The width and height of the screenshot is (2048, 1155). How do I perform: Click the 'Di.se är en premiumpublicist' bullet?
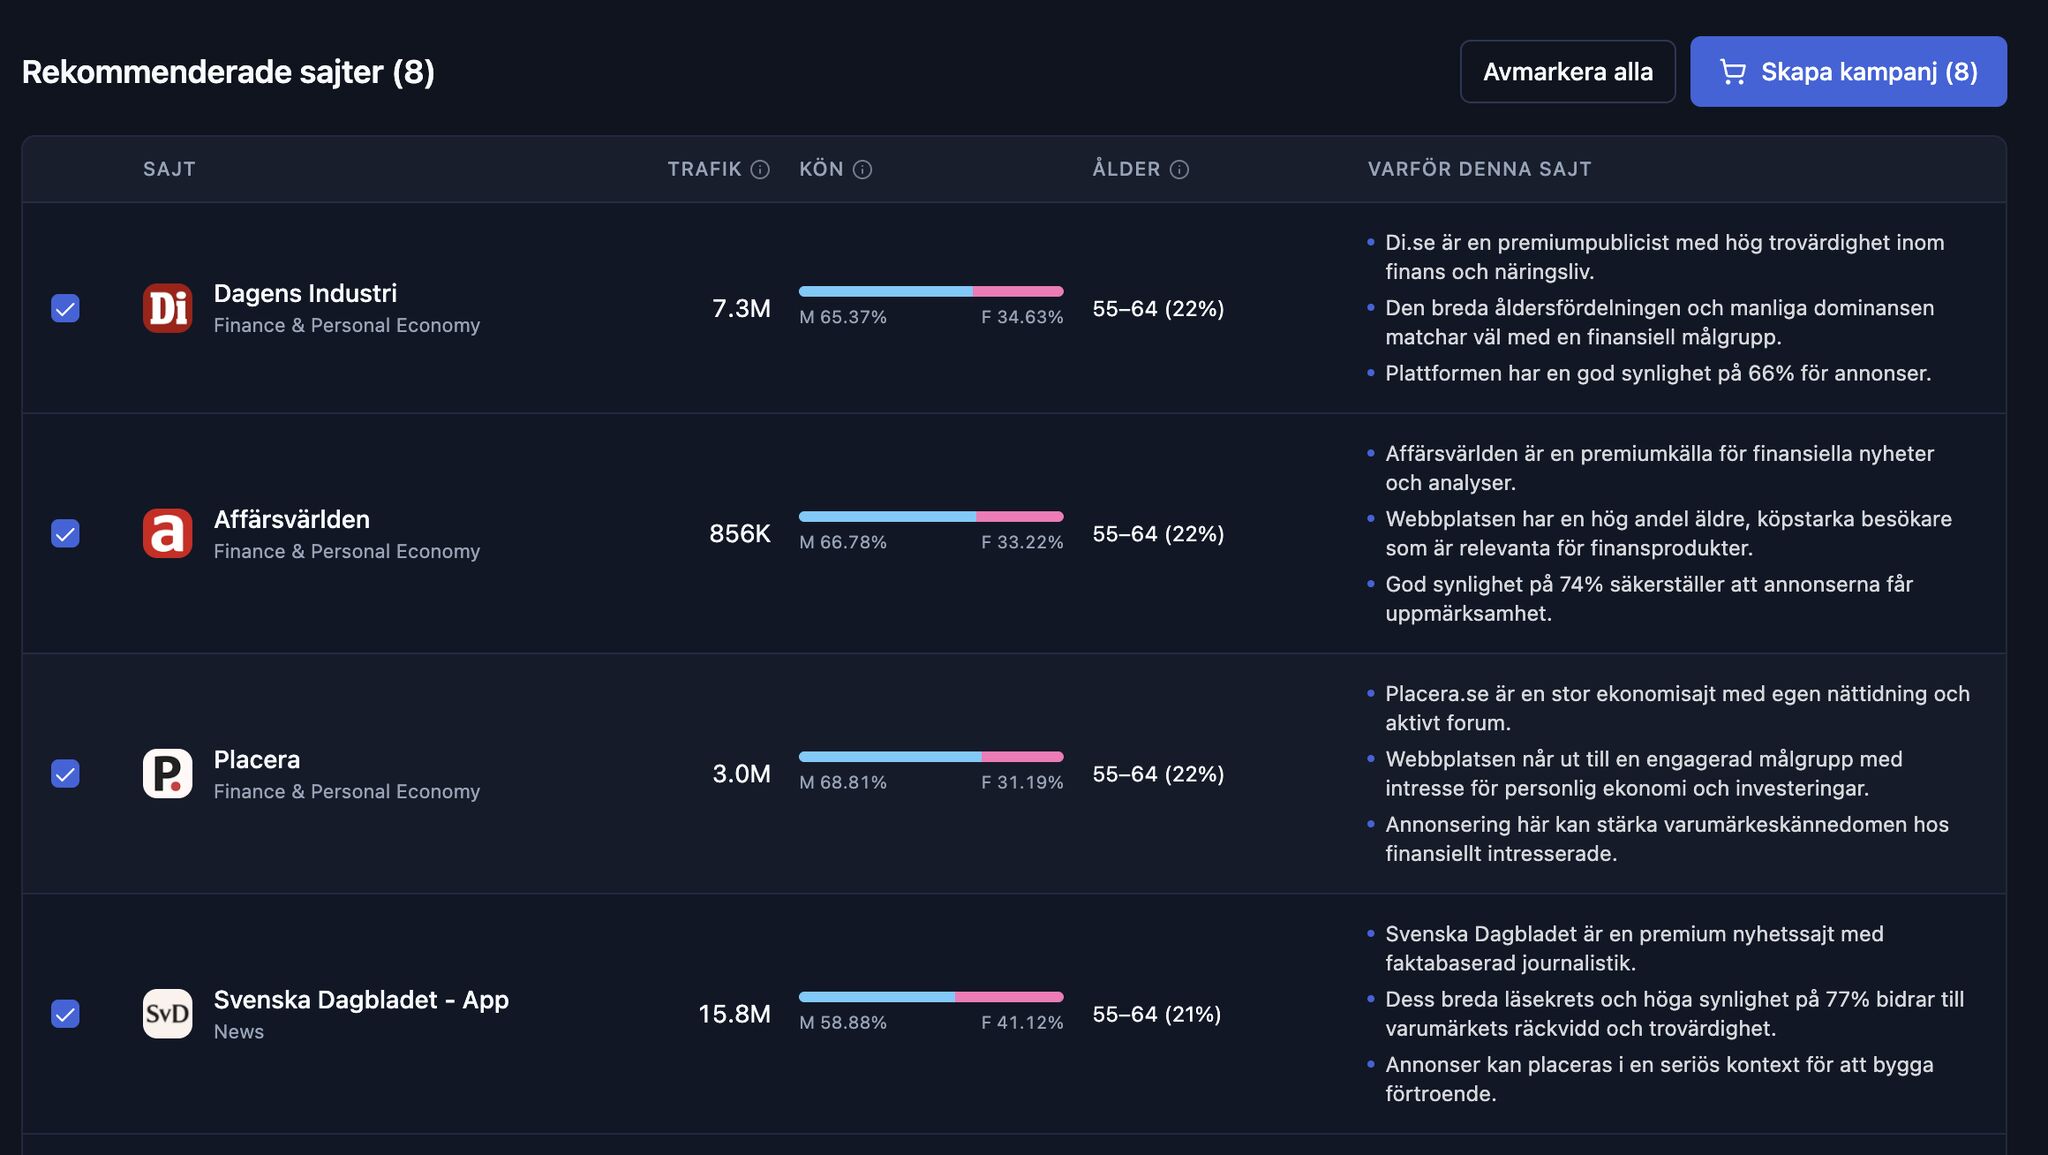click(1664, 257)
